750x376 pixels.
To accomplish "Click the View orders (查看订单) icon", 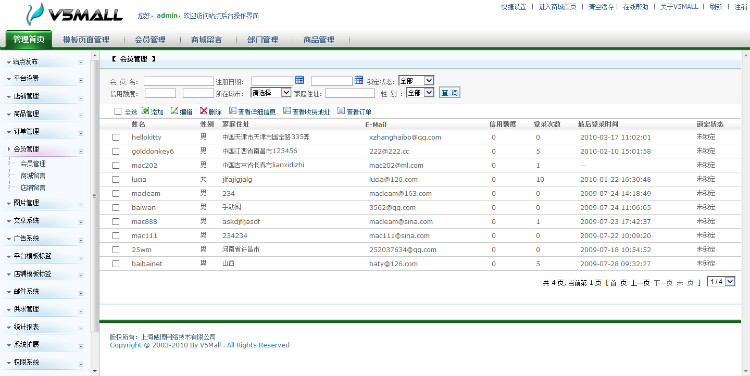I will pyautogui.click(x=341, y=111).
